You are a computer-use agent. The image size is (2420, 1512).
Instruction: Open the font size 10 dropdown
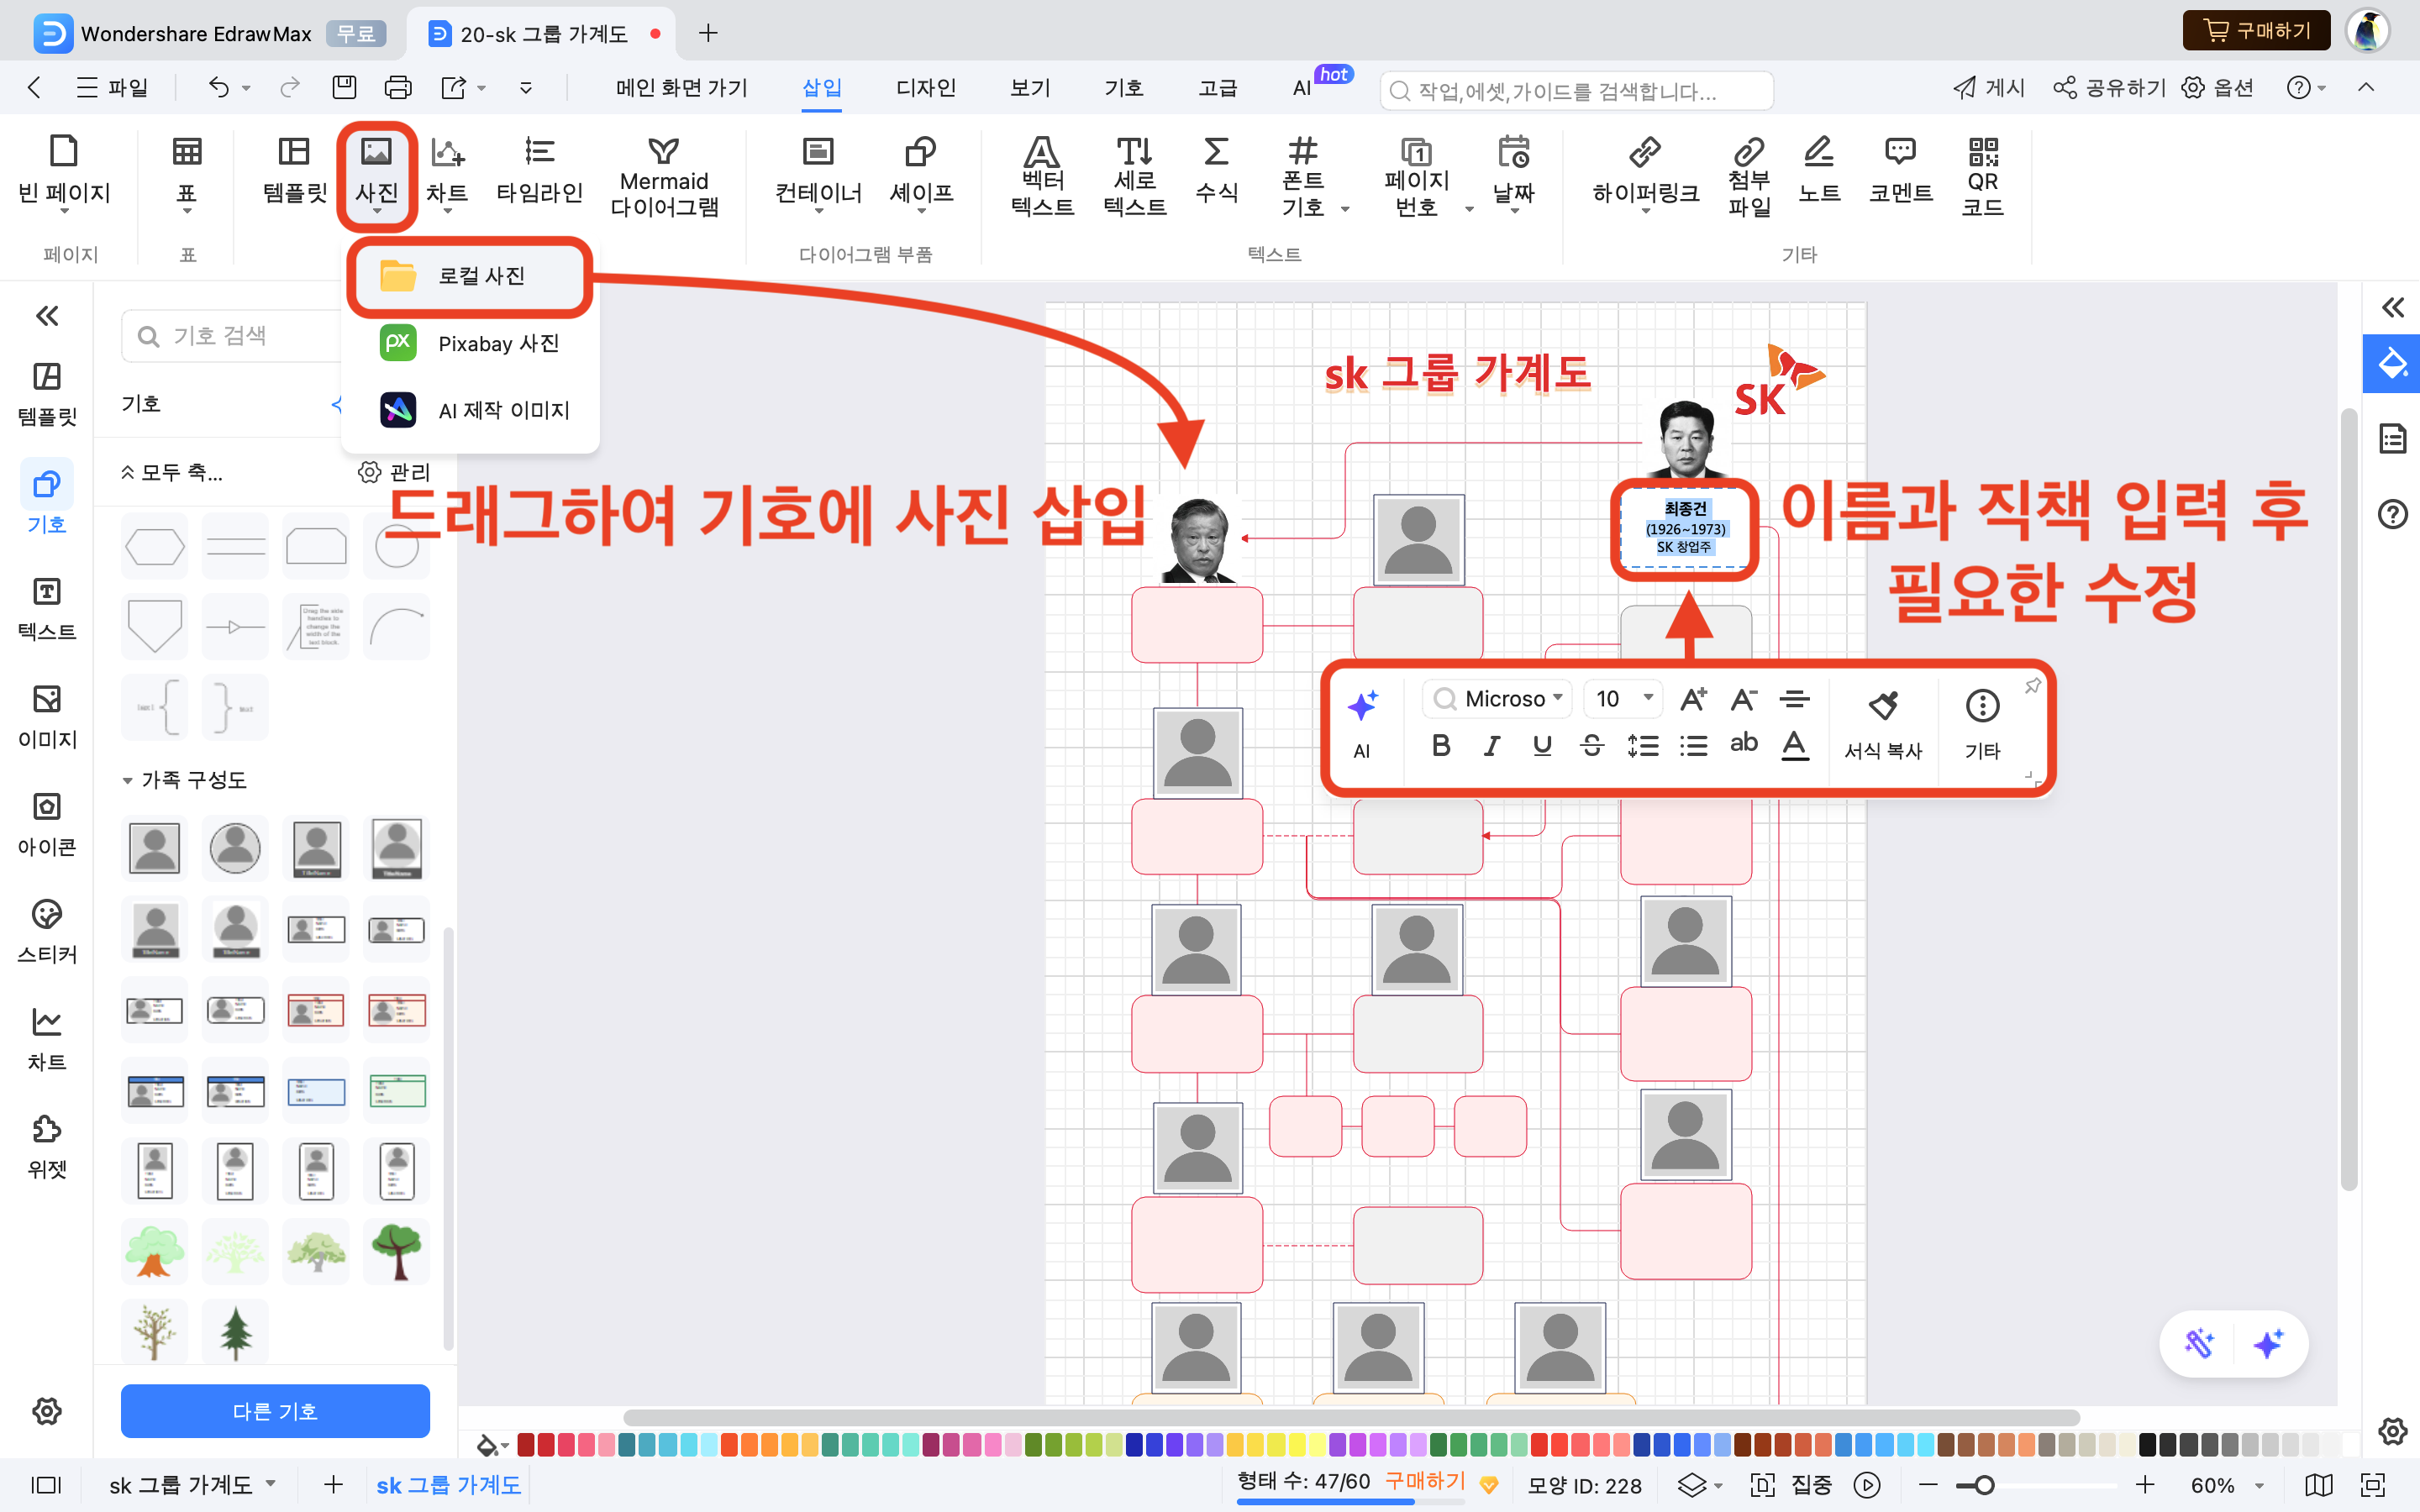[x=1647, y=698]
